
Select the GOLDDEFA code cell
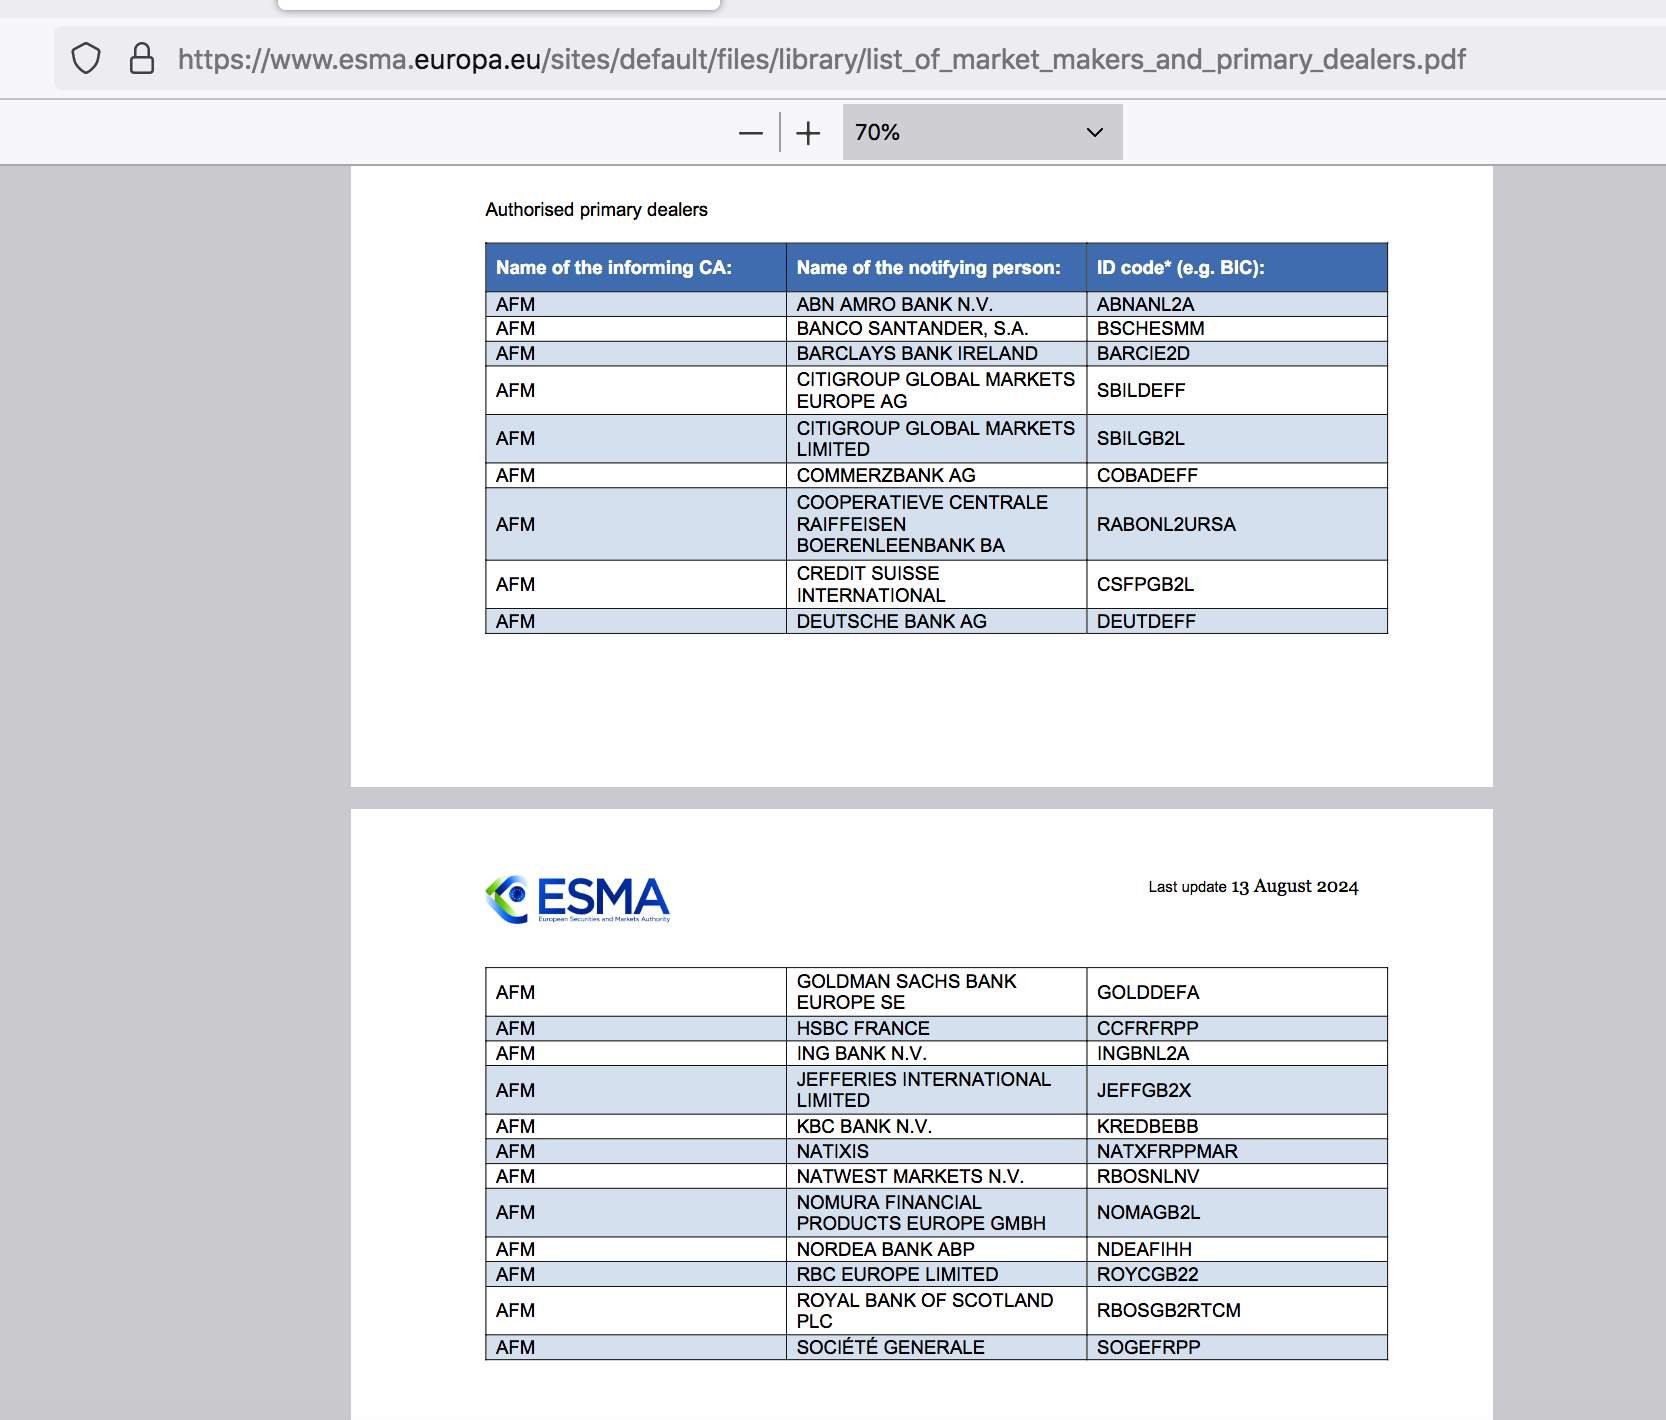1237,992
